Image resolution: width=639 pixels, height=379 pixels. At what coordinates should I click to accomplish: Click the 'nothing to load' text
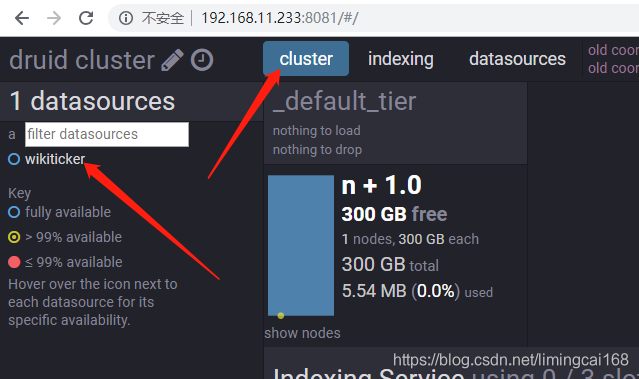[x=317, y=130]
